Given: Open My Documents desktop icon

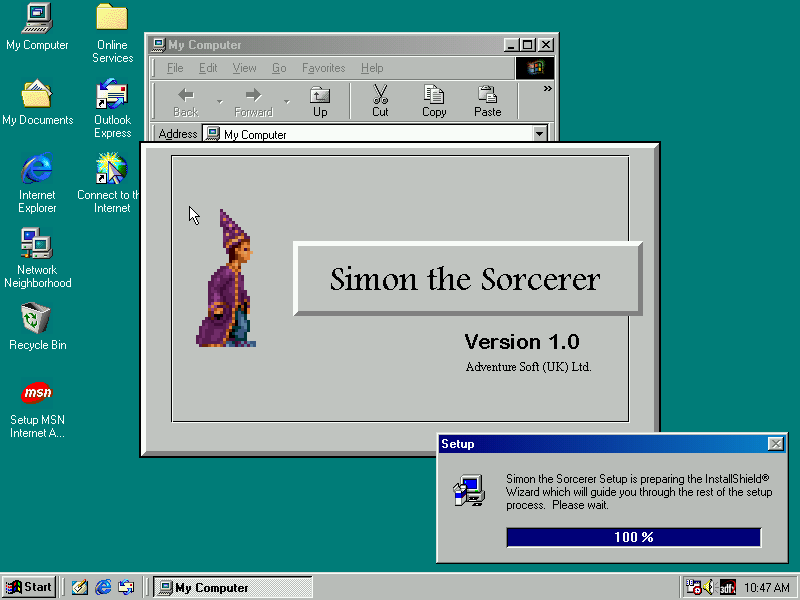Looking at the screenshot, I should pyautogui.click(x=37, y=94).
